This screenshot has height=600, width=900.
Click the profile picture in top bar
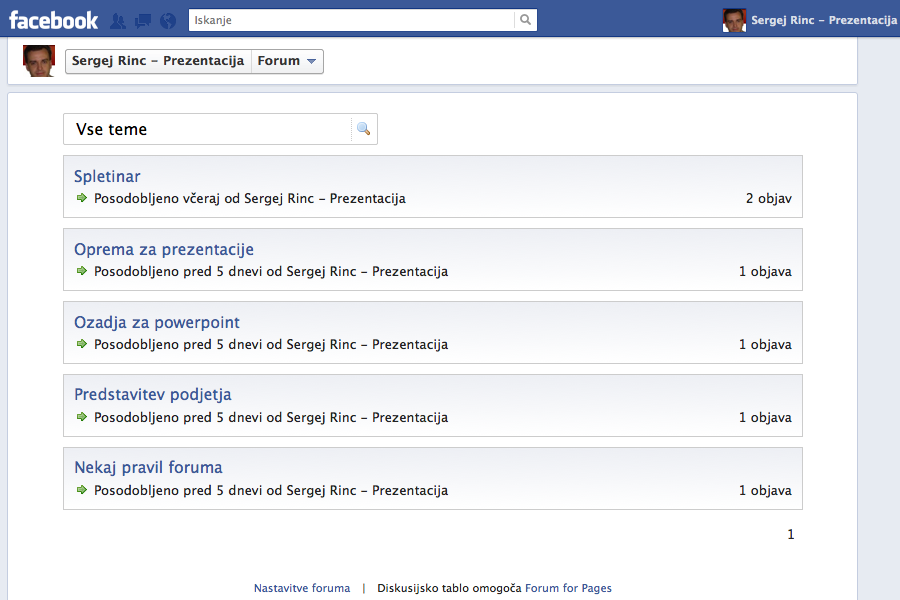pos(734,20)
